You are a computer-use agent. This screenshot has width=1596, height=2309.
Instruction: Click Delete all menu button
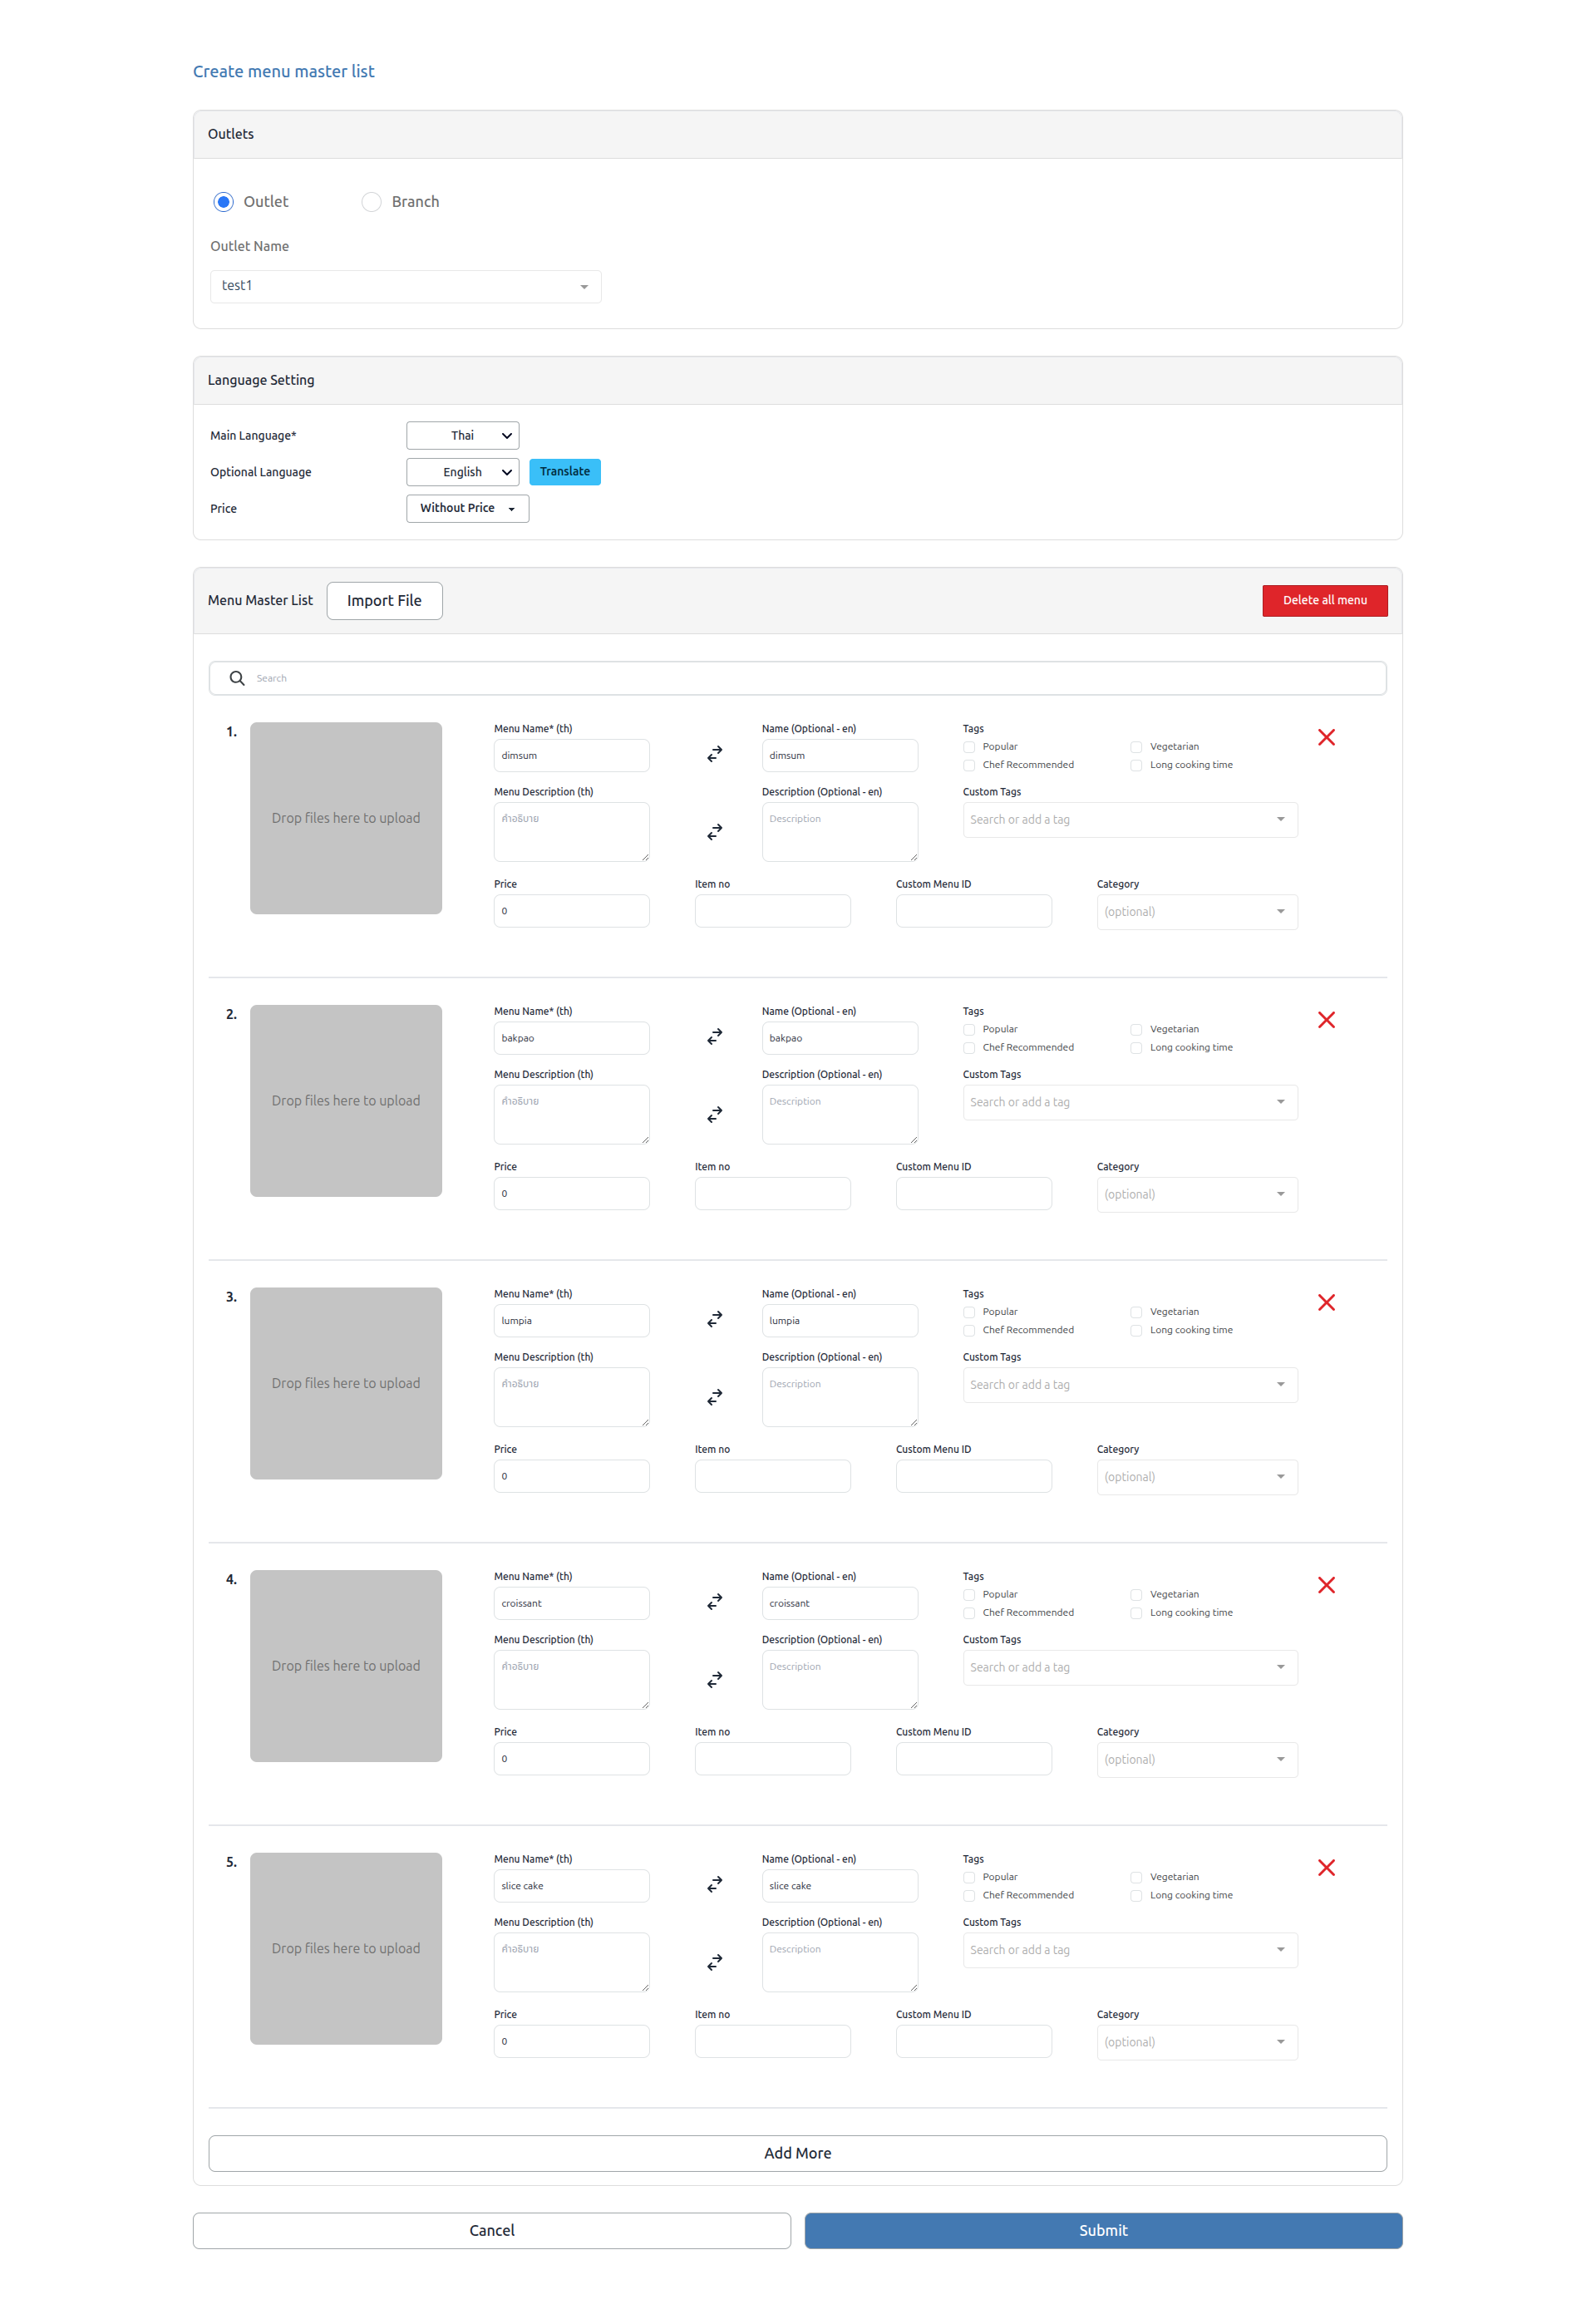tap(1324, 600)
